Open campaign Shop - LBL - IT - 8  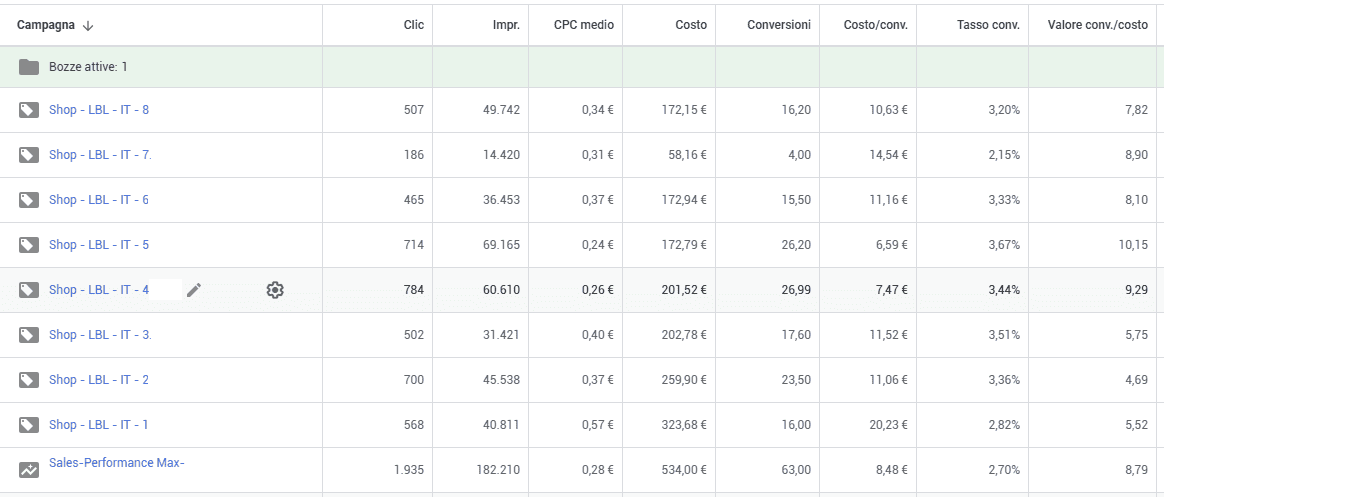99,110
